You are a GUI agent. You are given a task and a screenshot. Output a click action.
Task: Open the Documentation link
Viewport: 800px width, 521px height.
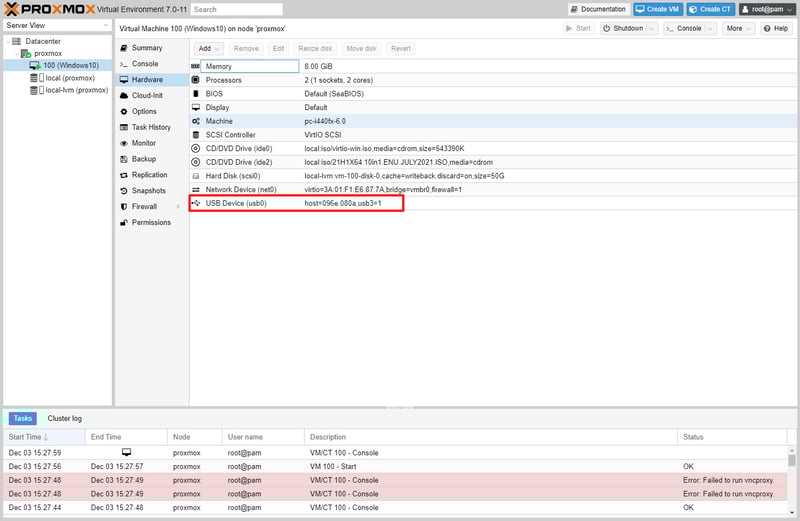click(597, 9)
